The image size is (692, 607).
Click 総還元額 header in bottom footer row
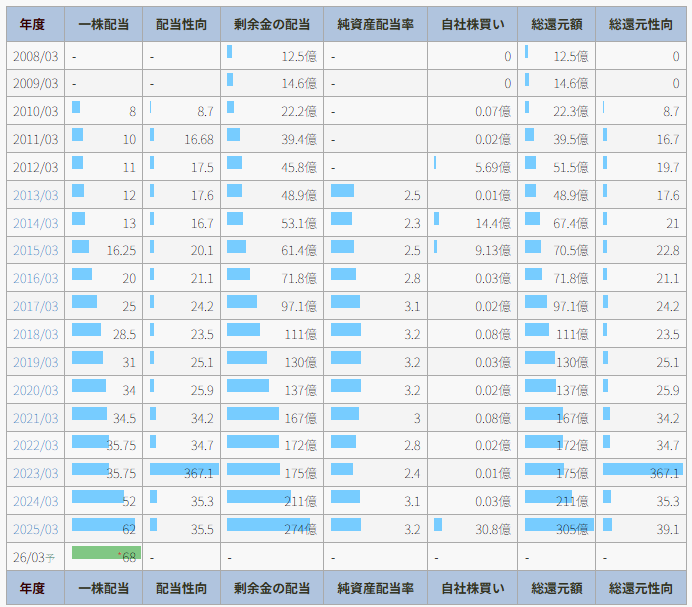tap(557, 589)
